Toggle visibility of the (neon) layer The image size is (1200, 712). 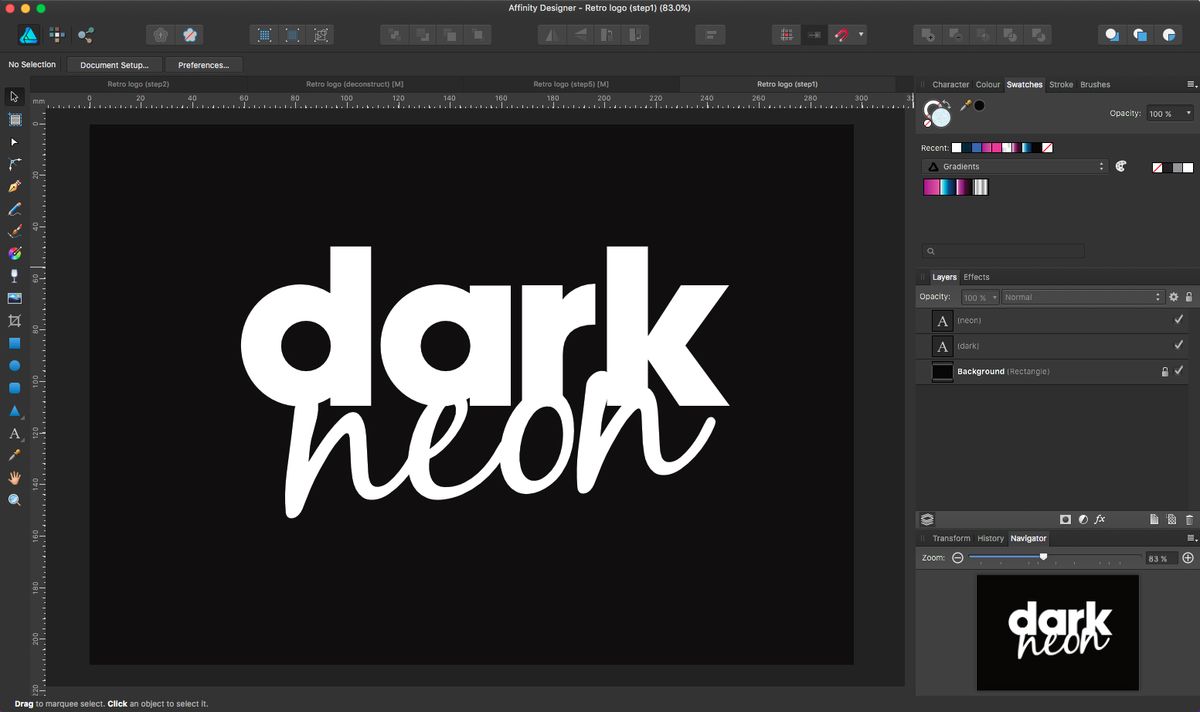1179,321
